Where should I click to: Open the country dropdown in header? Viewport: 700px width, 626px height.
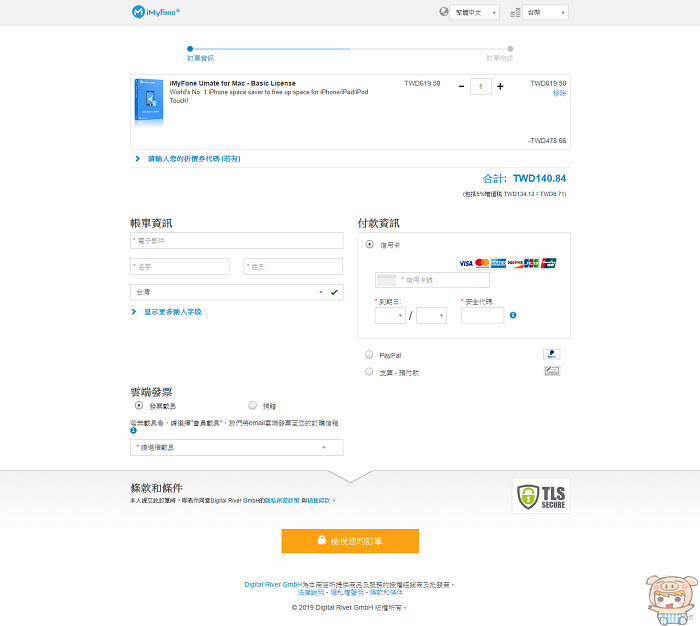546,13
